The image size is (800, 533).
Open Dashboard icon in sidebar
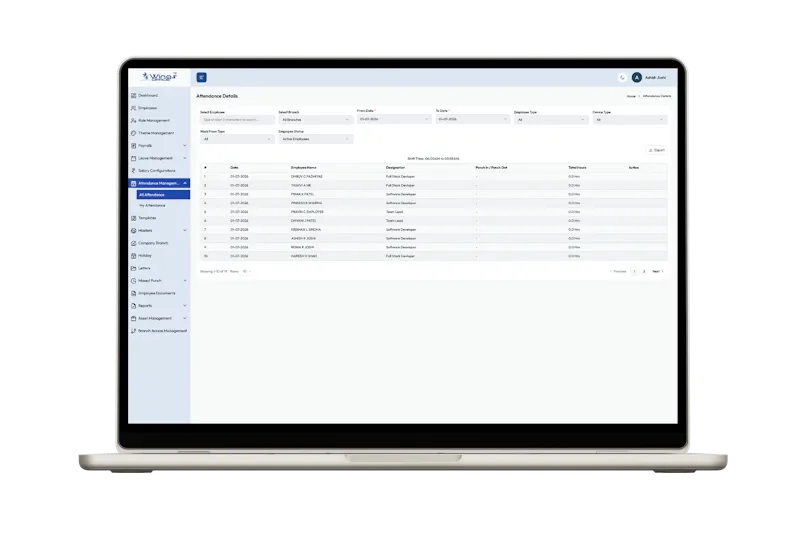134,95
